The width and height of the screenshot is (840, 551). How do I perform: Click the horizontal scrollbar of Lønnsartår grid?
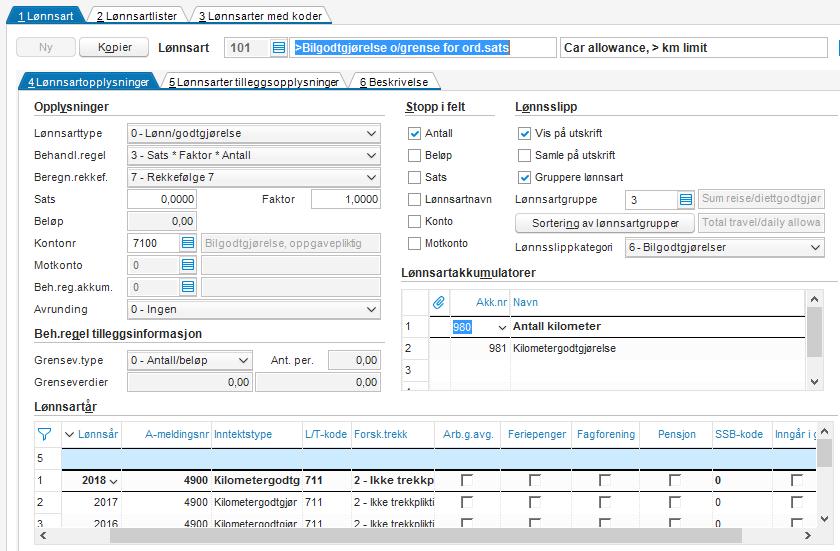click(425, 535)
